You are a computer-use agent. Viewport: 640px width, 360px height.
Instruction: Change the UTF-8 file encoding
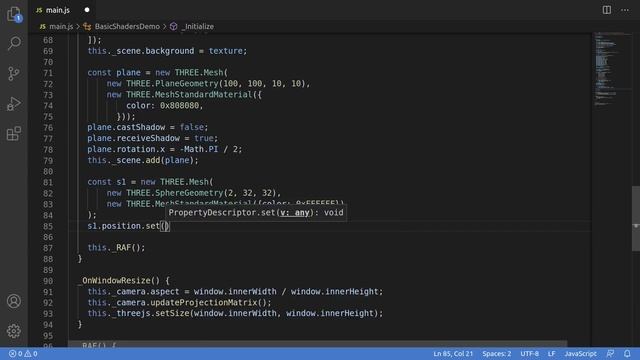(x=529, y=354)
